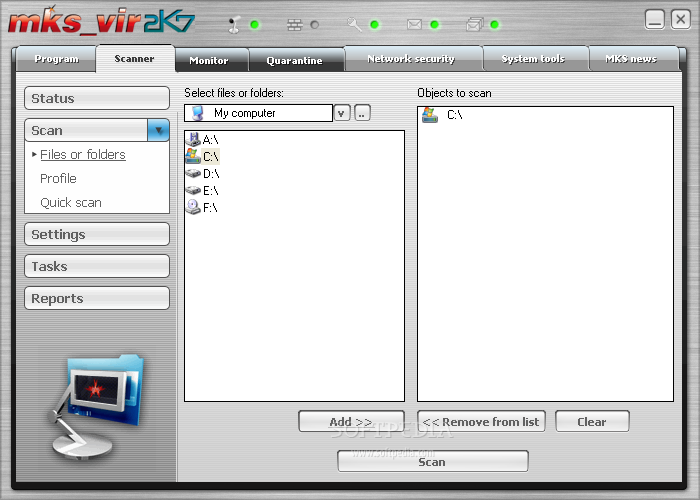The height and width of the screenshot is (500, 700).
Task: Select the C:\ Windows drive icon in file list
Action: [x=193, y=156]
